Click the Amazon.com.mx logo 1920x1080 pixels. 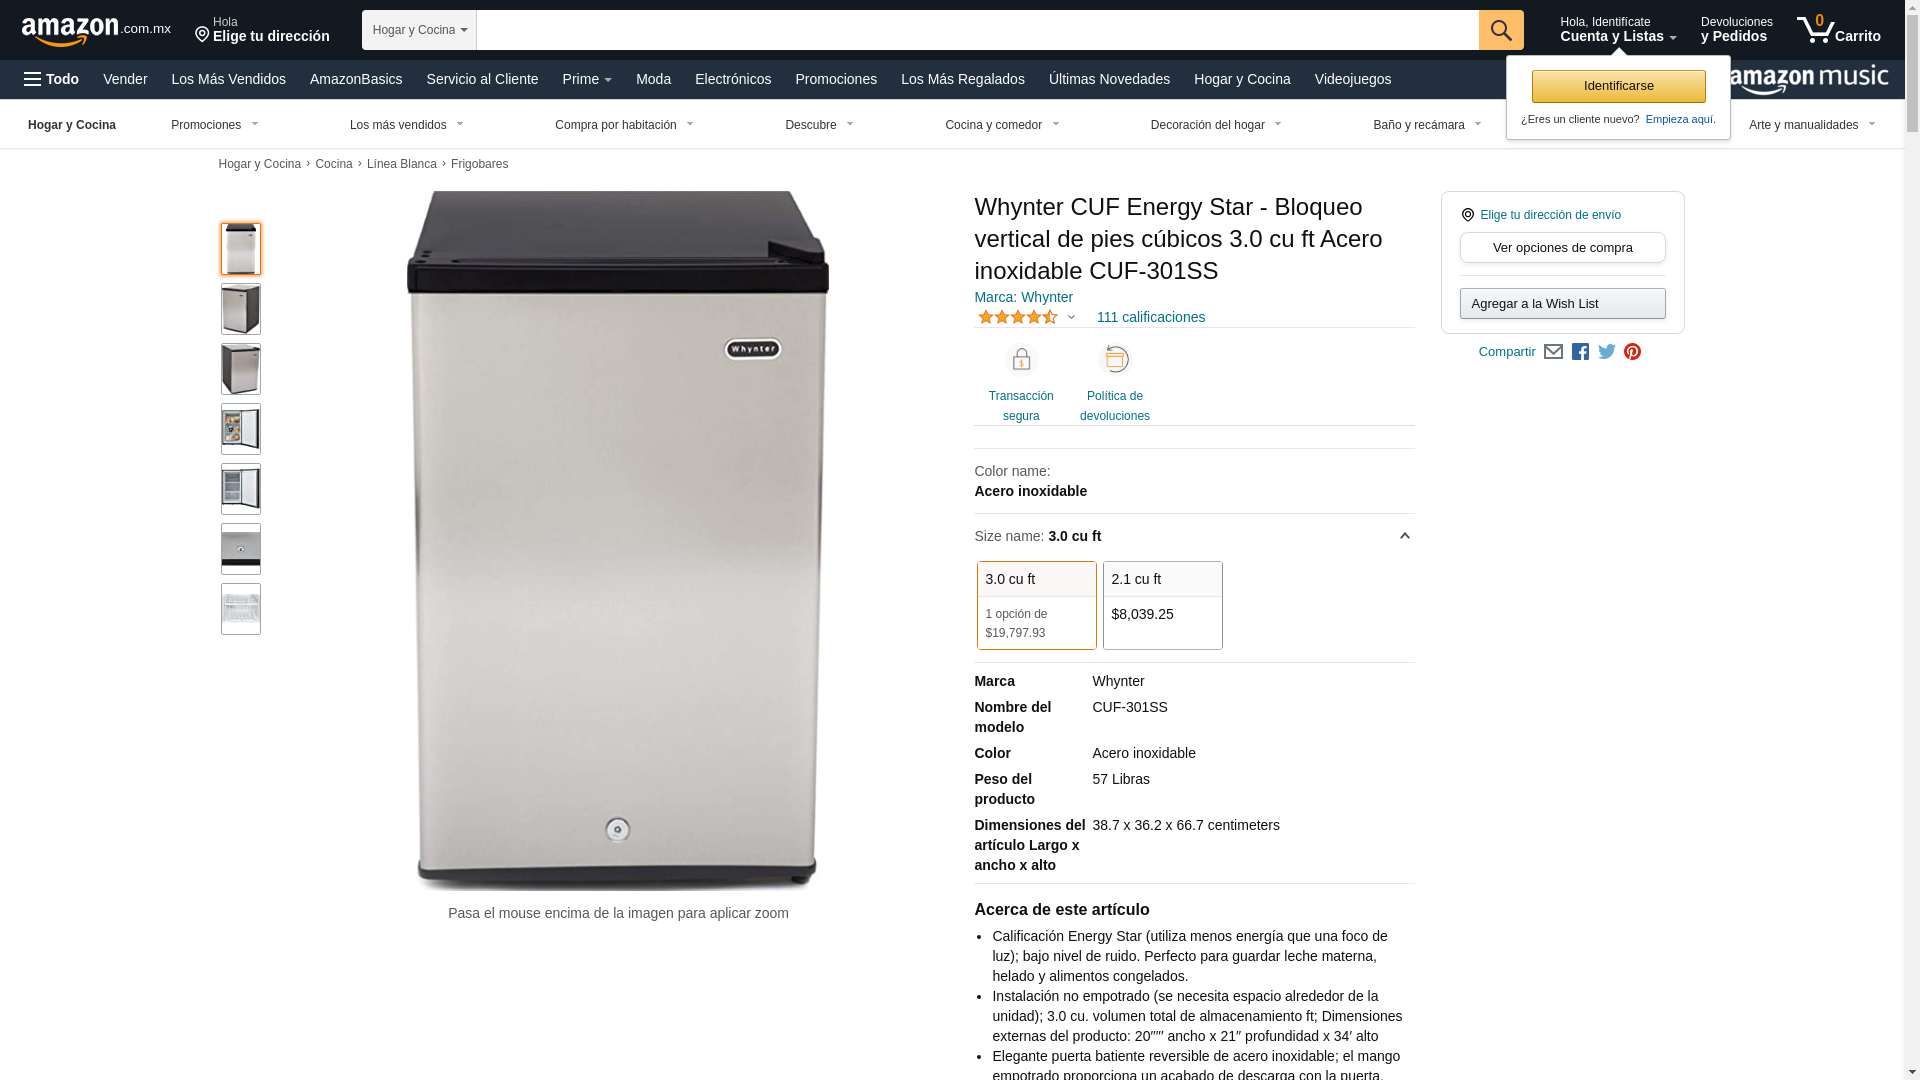pos(96,31)
